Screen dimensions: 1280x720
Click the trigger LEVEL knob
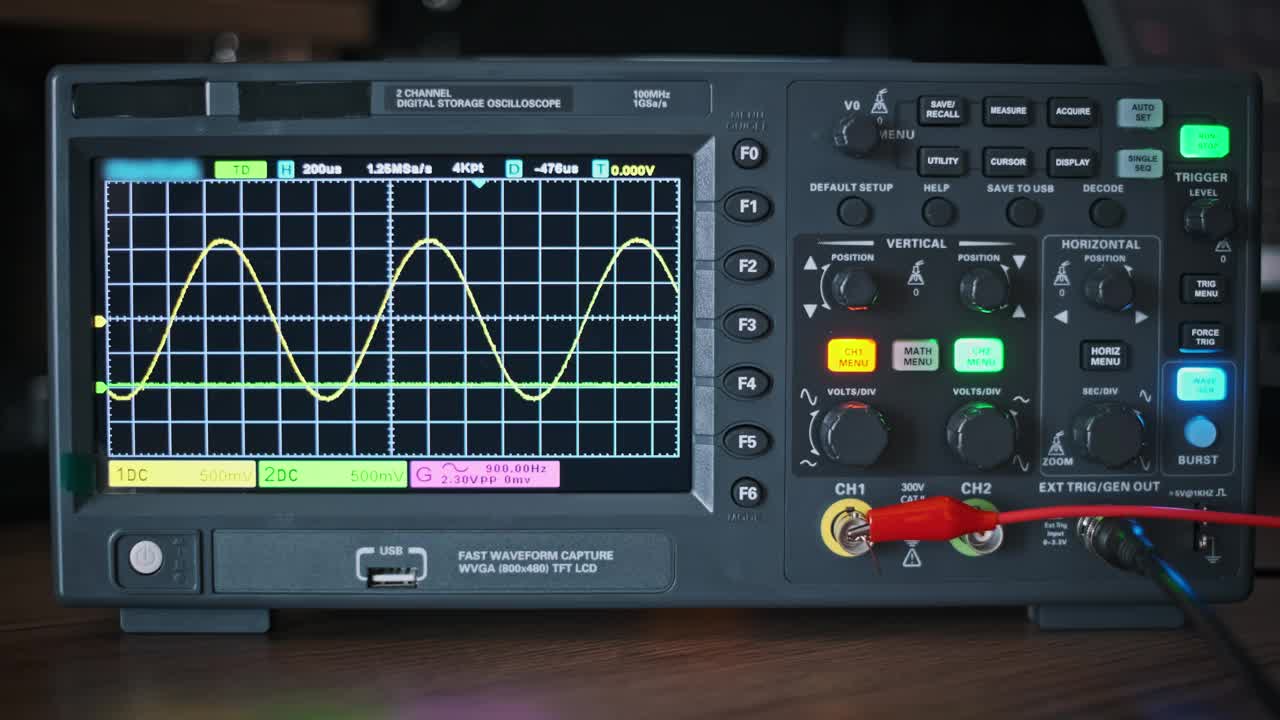click(x=1208, y=217)
